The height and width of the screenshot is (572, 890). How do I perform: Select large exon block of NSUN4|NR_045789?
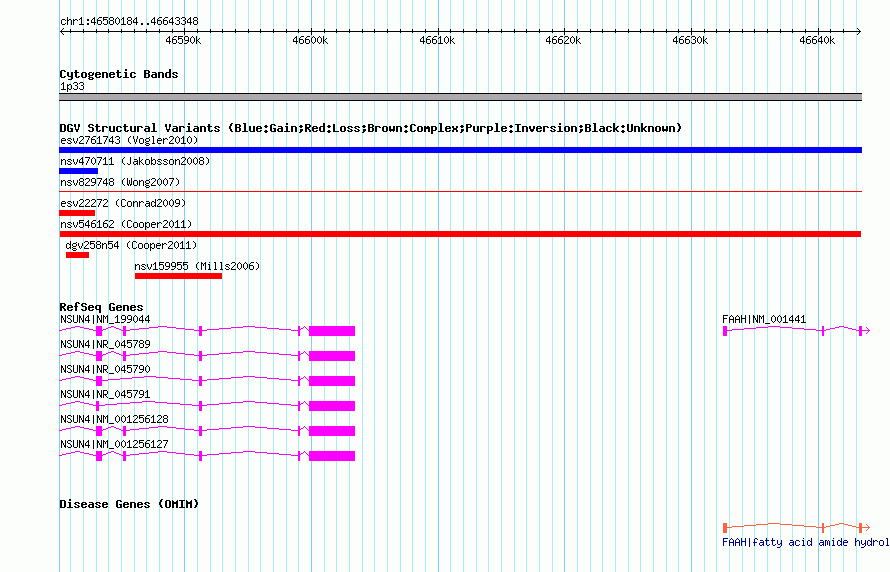pyautogui.click(x=332, y=356)
